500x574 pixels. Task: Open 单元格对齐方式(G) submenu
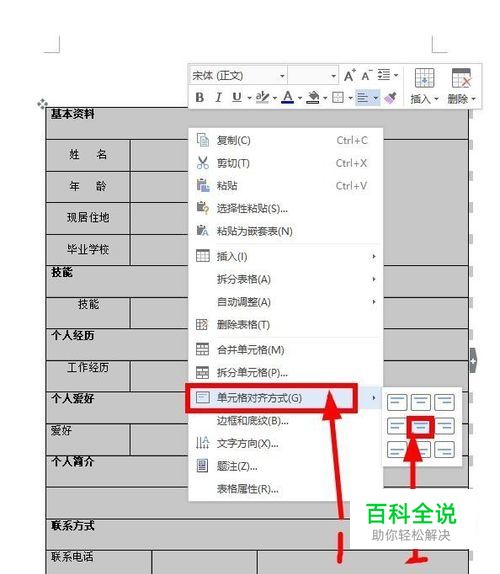pos(286,398)
